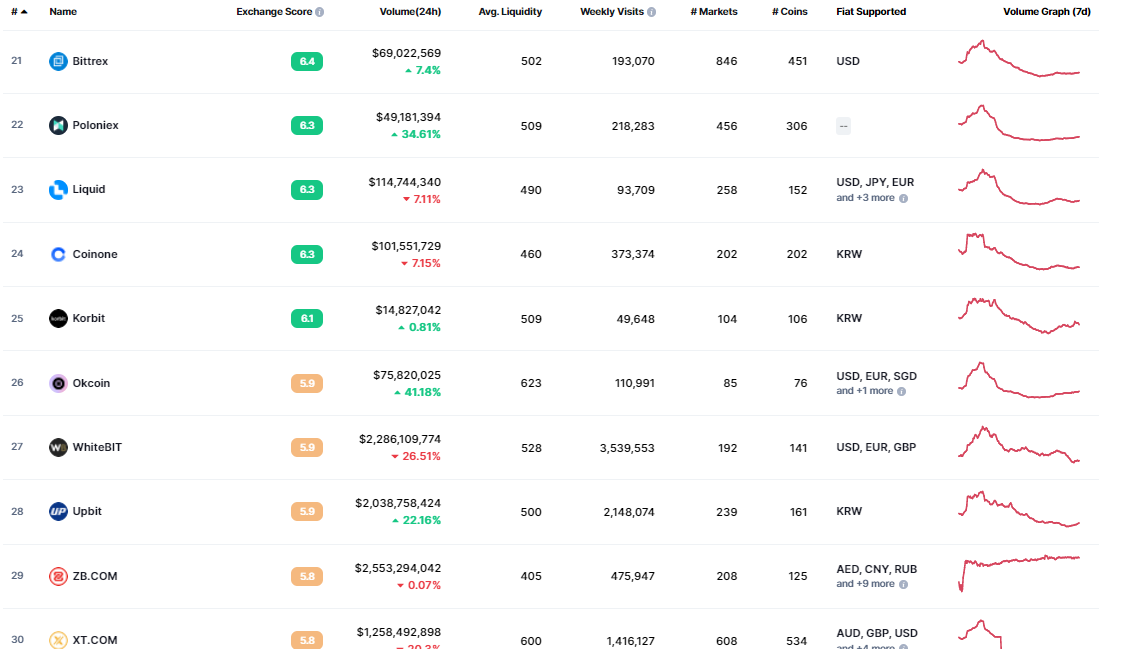
Task: Click Poloniex's 34.61% volume change
Action: [x=416, y=134]
